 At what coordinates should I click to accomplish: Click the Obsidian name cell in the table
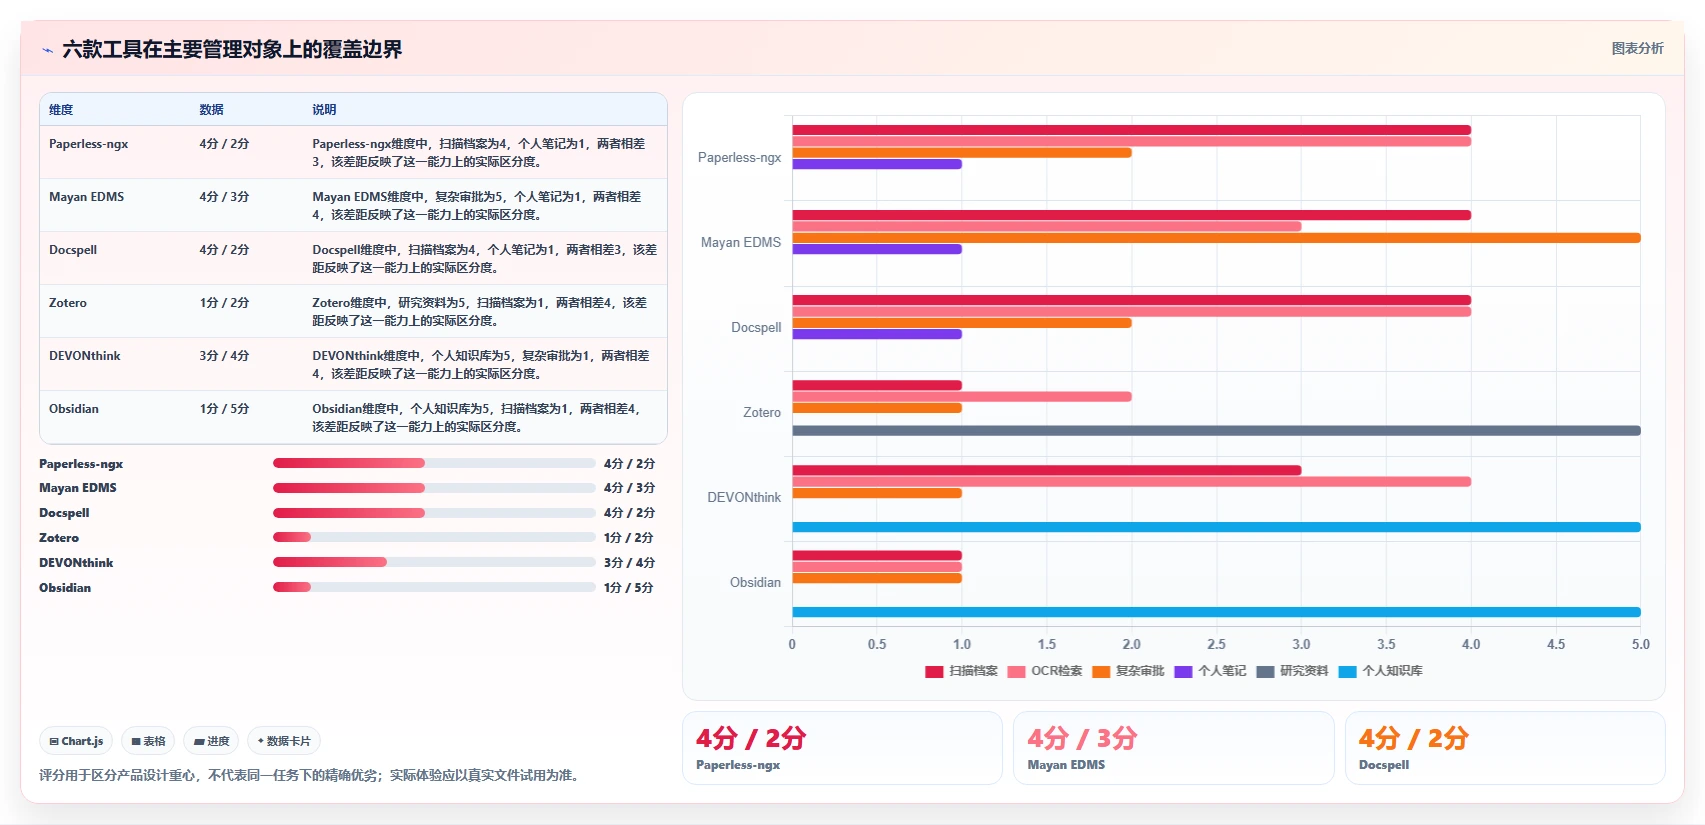[x=74, y=409]
